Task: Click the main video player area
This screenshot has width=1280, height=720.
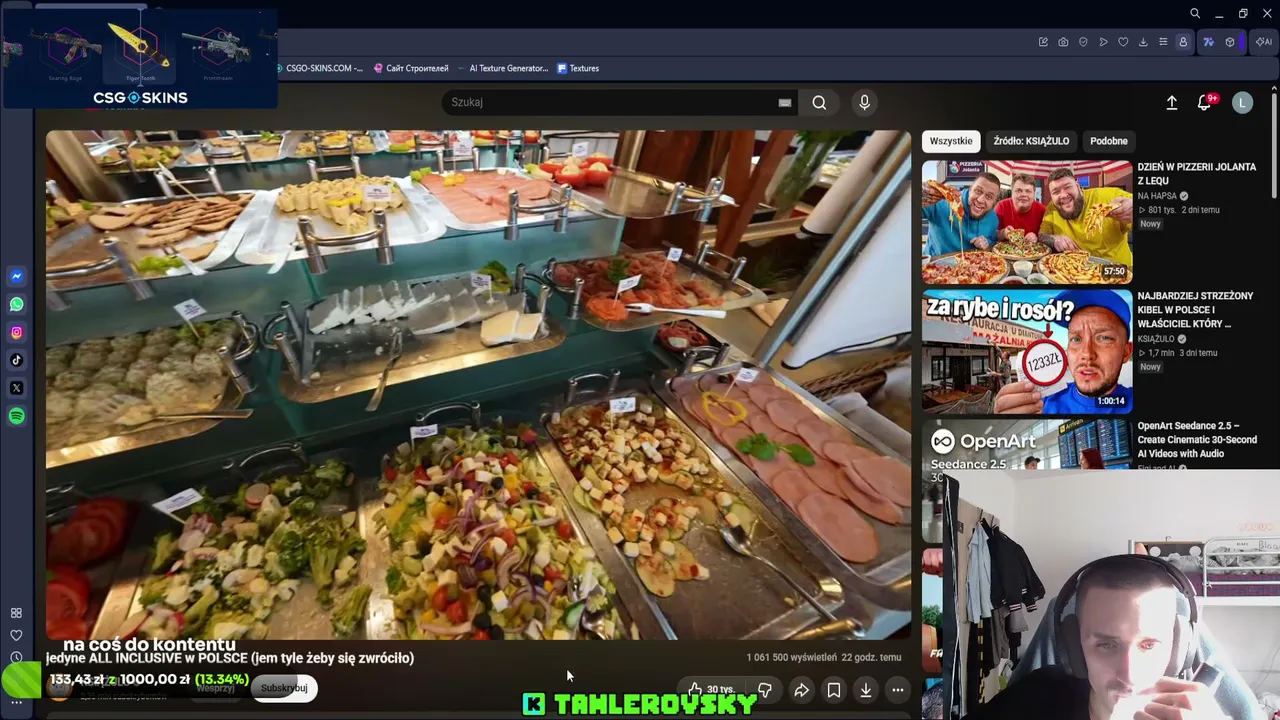Action: point(478,385)
